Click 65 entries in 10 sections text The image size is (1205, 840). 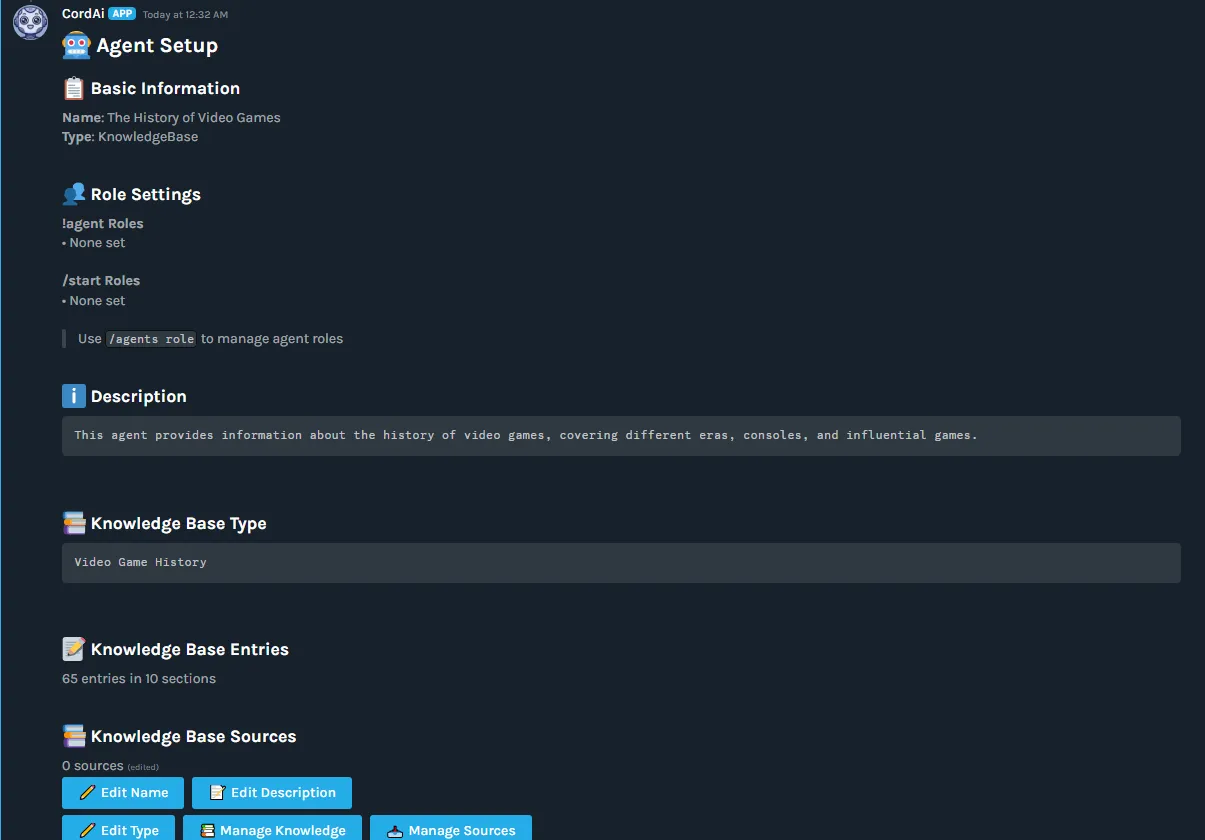click(x=139, y=679)
